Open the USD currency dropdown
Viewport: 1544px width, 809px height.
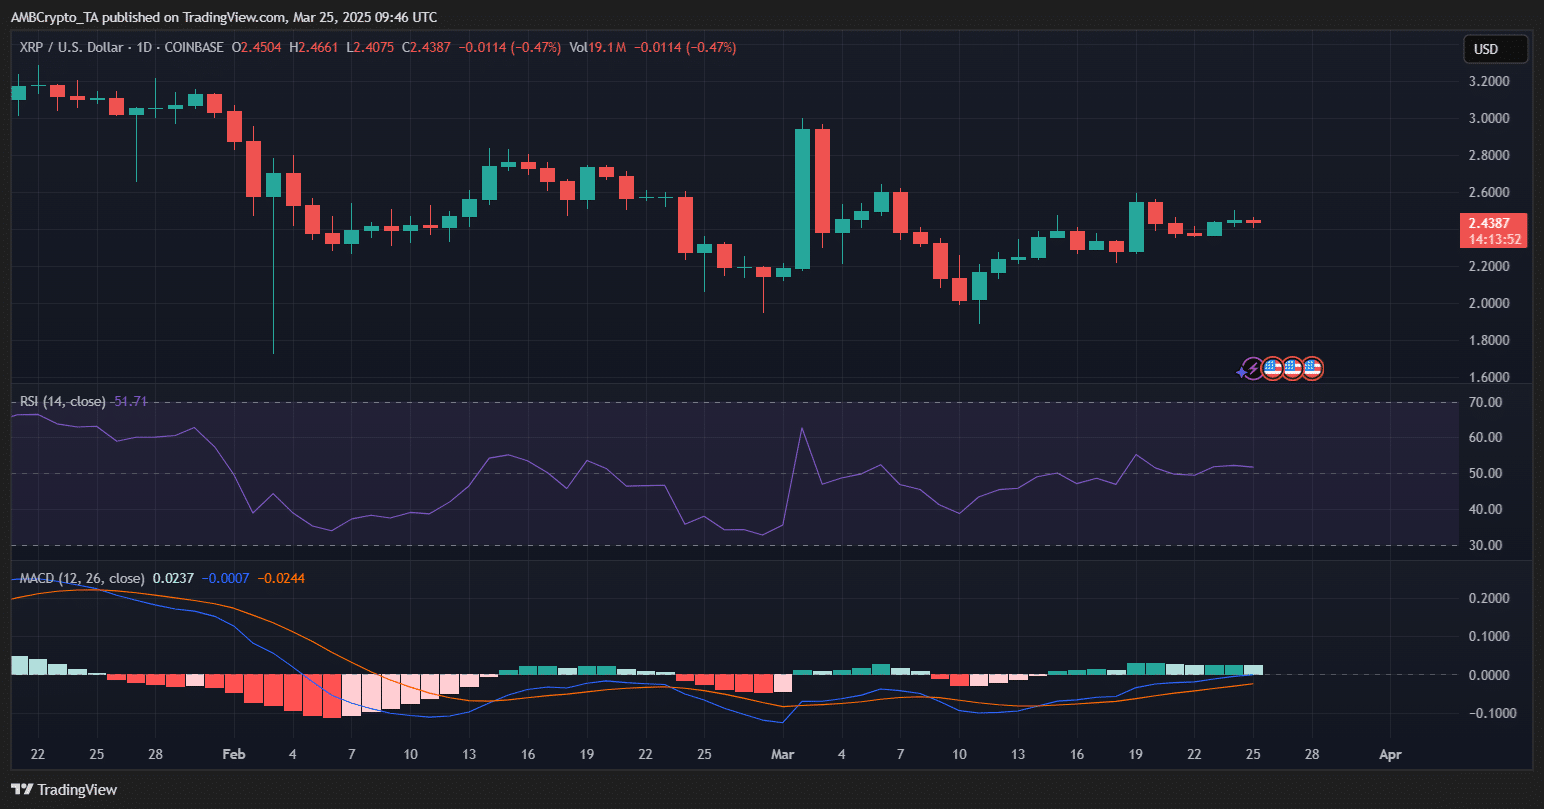click(1495, 47)
